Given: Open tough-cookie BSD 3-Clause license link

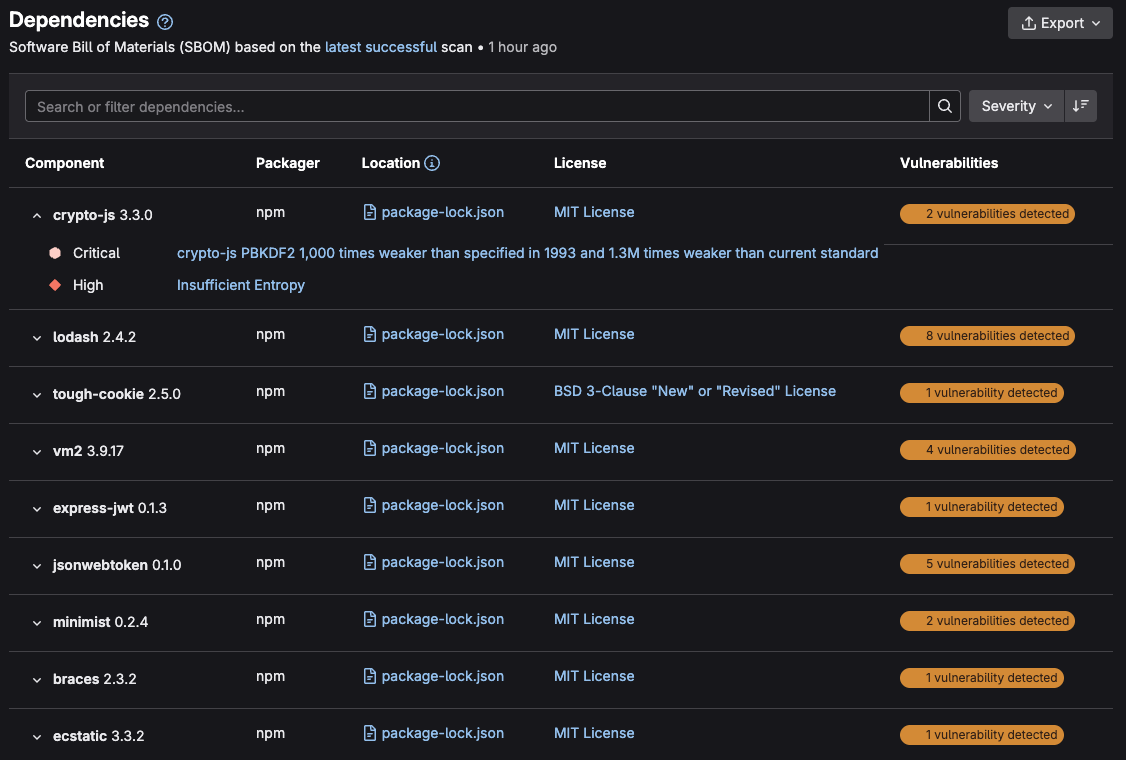Looking at the screenshot, I should coord(694,391).
